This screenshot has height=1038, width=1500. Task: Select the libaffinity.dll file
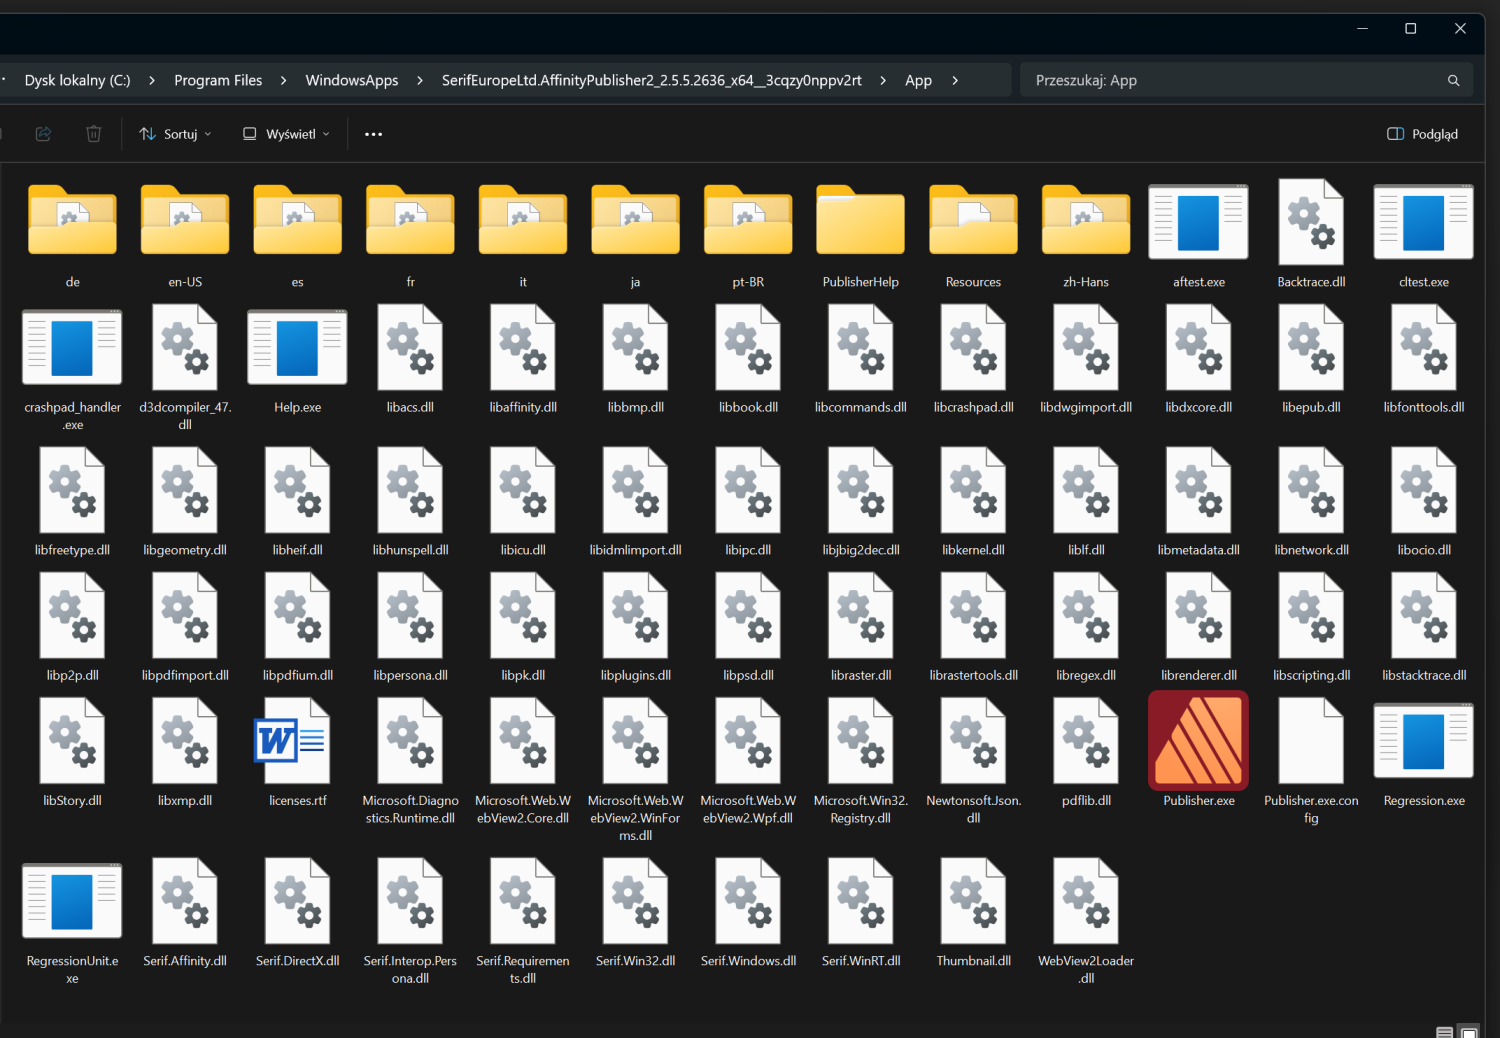[523, 348]
